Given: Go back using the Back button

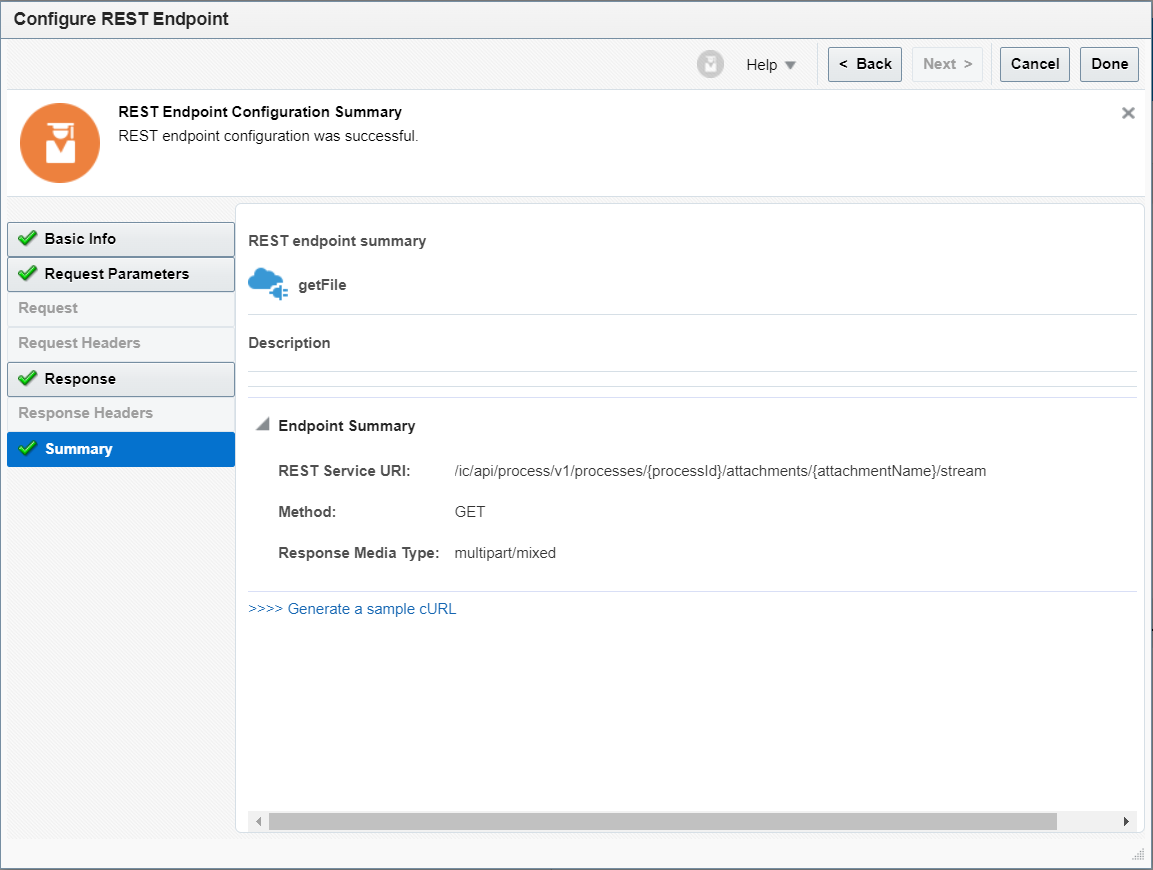Looking at the screenshot, I should click(864, 63).
